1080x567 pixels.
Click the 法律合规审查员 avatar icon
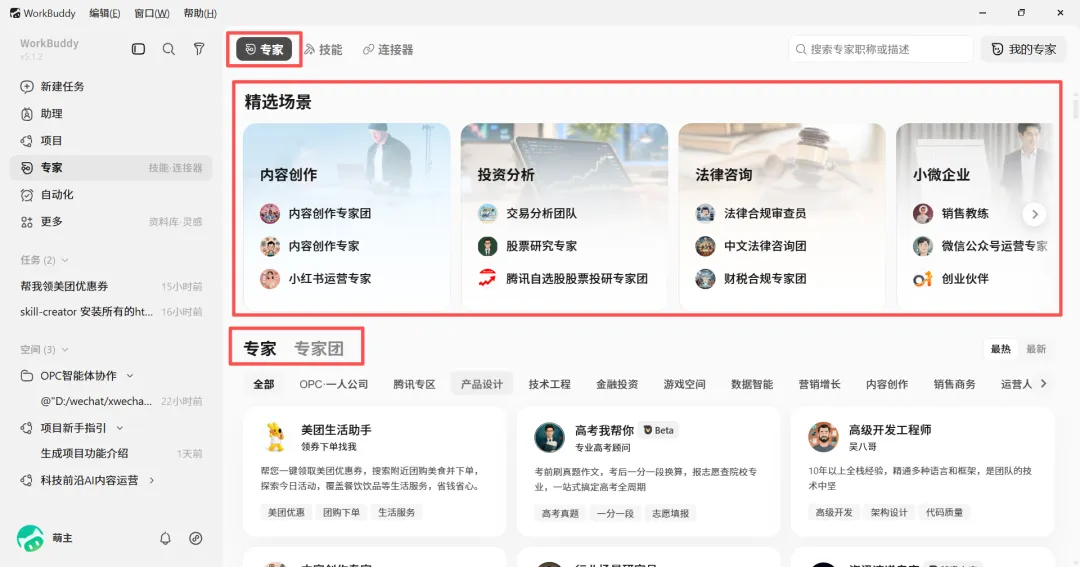pos(705,214)
